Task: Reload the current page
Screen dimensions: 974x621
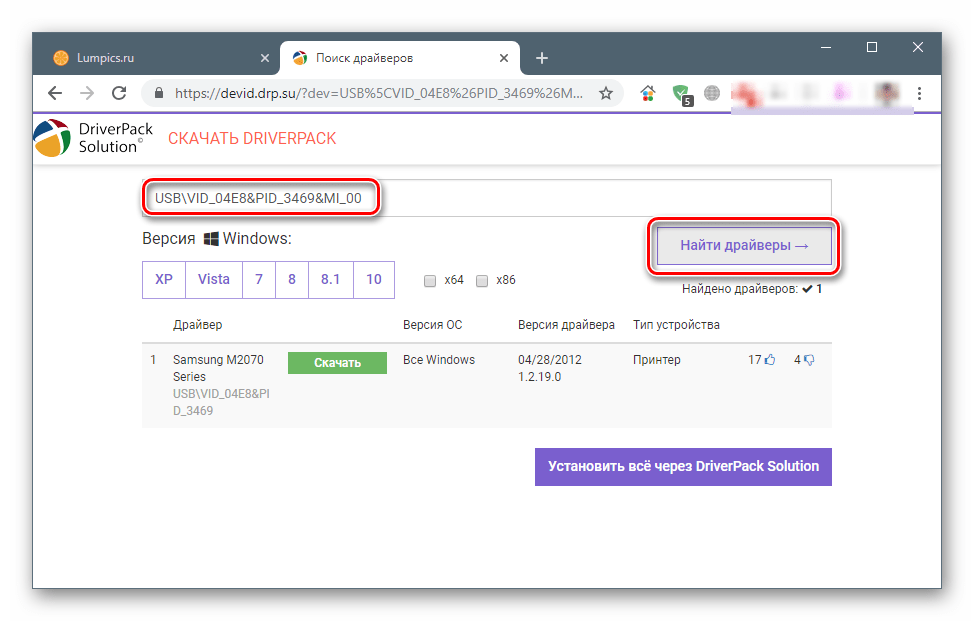Action: click(x=119, y=93)
